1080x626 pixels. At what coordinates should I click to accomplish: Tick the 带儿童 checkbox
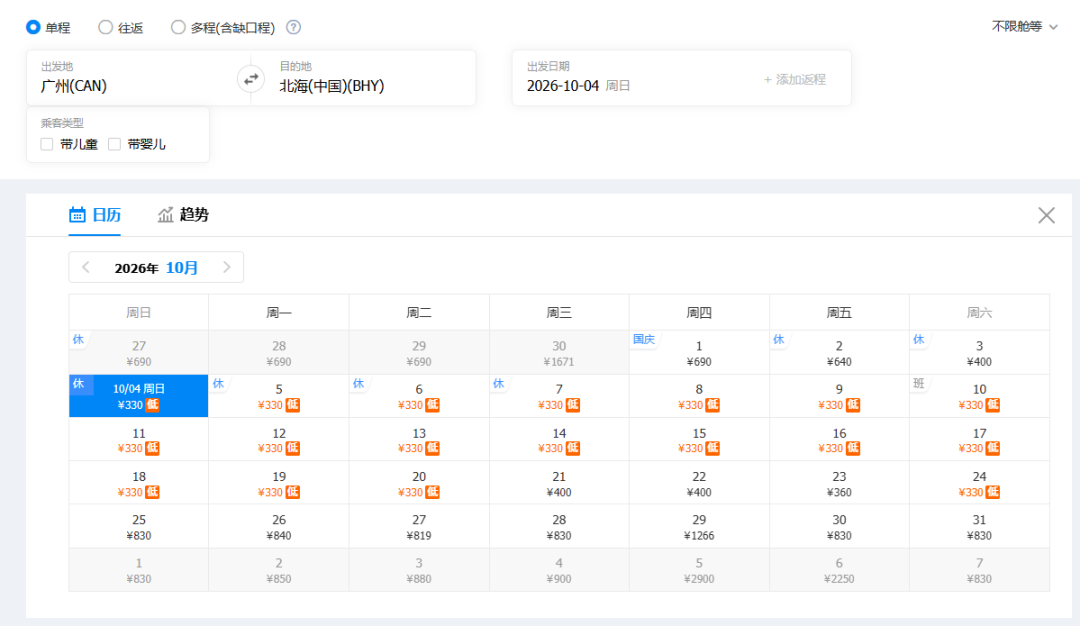[x=47, y=144]
